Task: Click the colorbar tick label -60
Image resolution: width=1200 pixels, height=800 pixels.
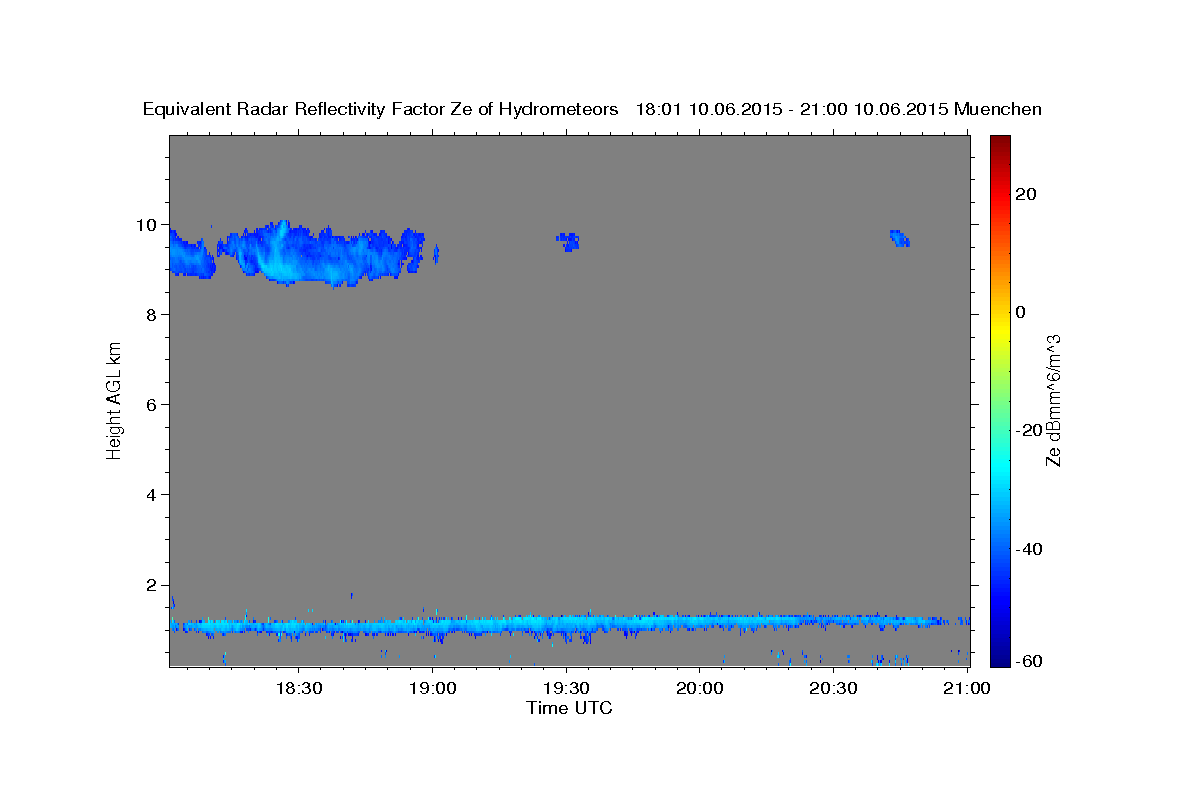Action: 1028,661
